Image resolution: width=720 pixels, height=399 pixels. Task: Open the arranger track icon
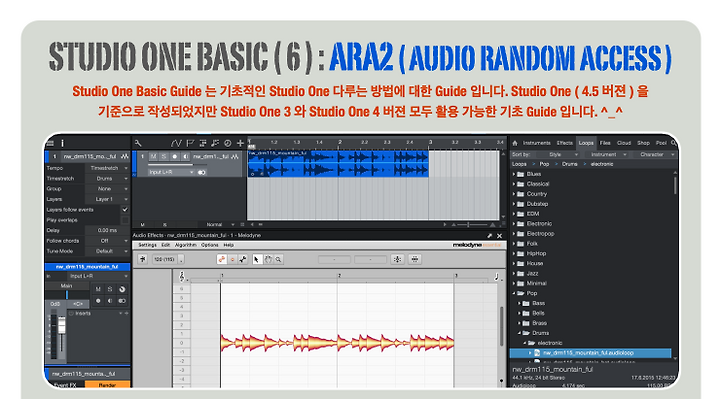(202, 143)
